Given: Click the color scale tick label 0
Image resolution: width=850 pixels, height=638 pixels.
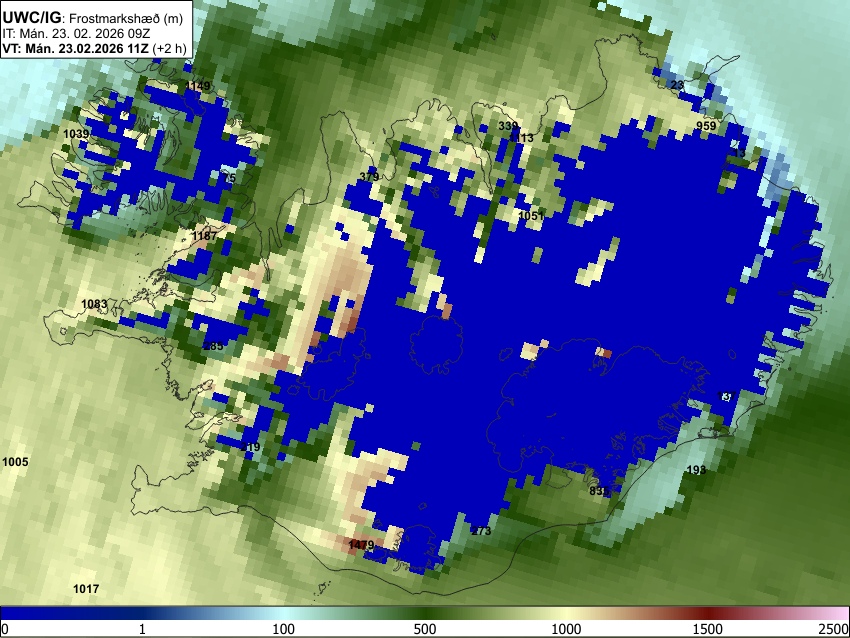Looking at the screenshot, I should coord(5,629).
